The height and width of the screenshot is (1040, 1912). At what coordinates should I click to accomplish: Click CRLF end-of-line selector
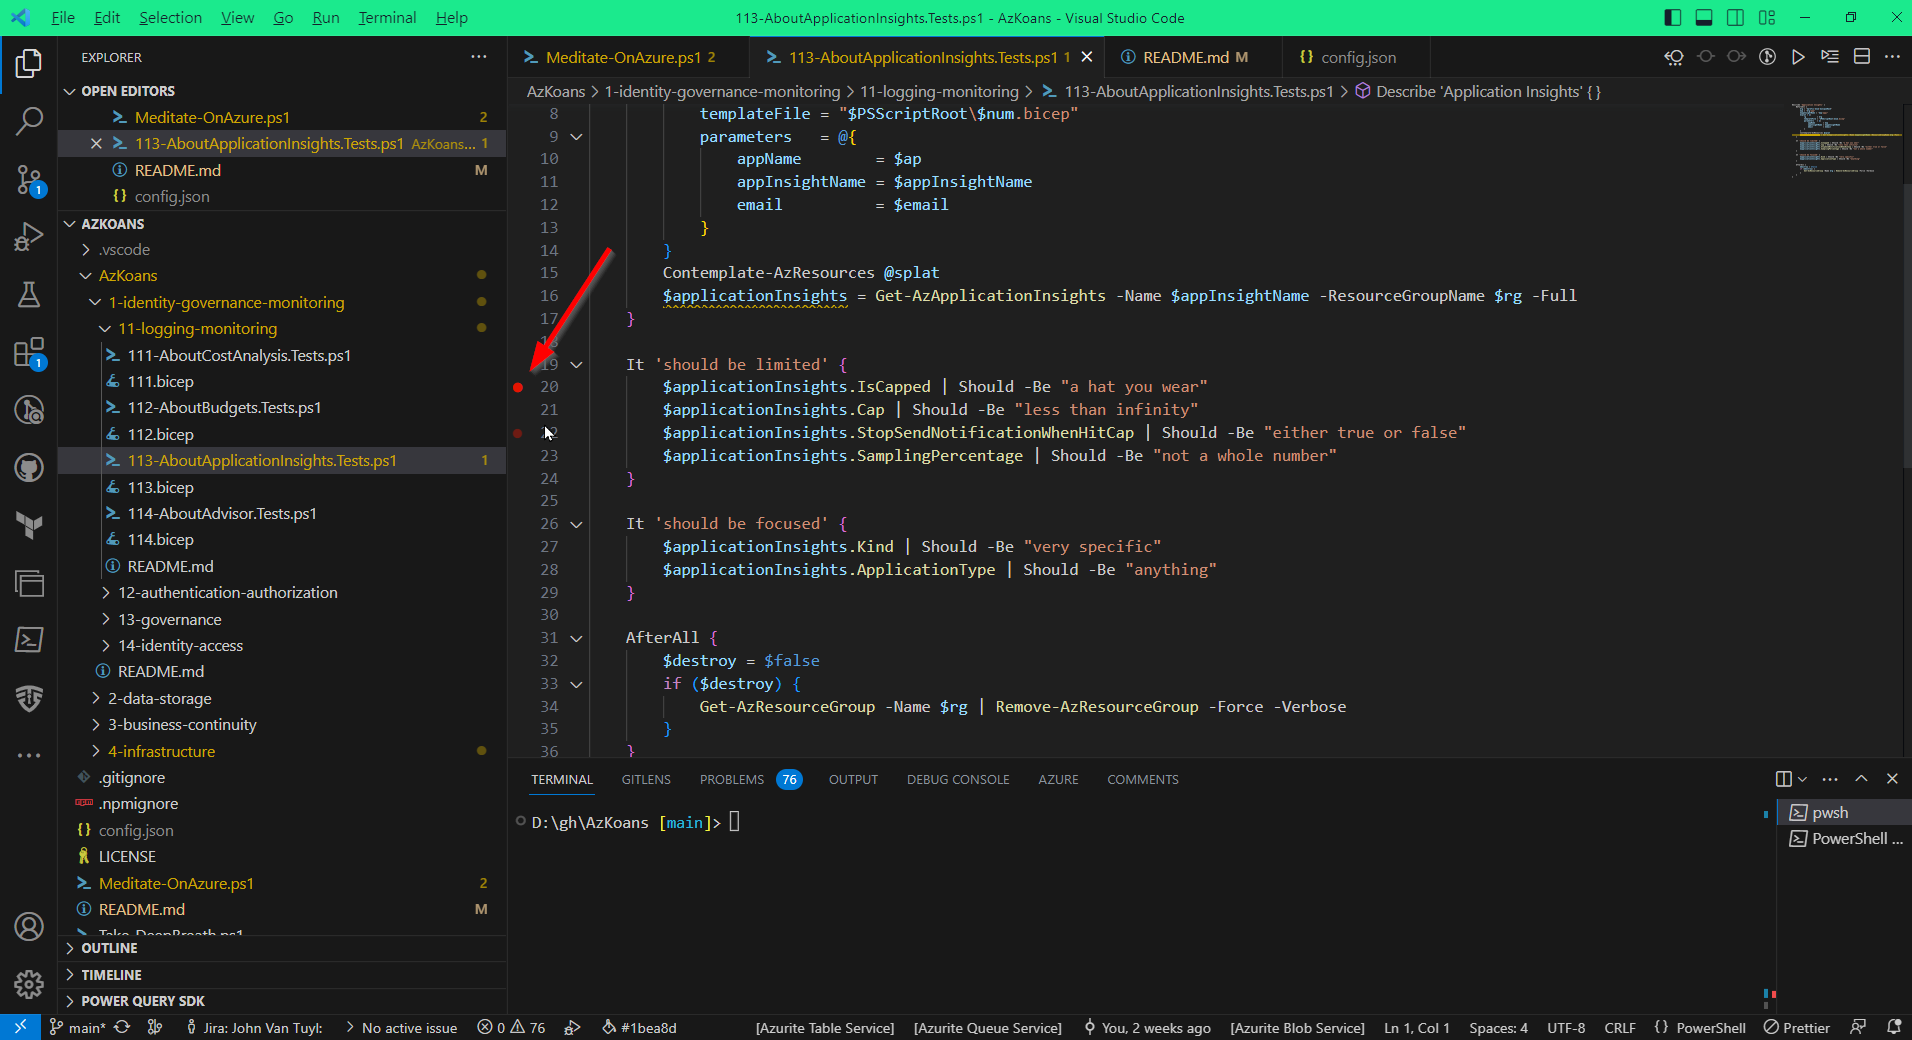coord(1620,1027)
